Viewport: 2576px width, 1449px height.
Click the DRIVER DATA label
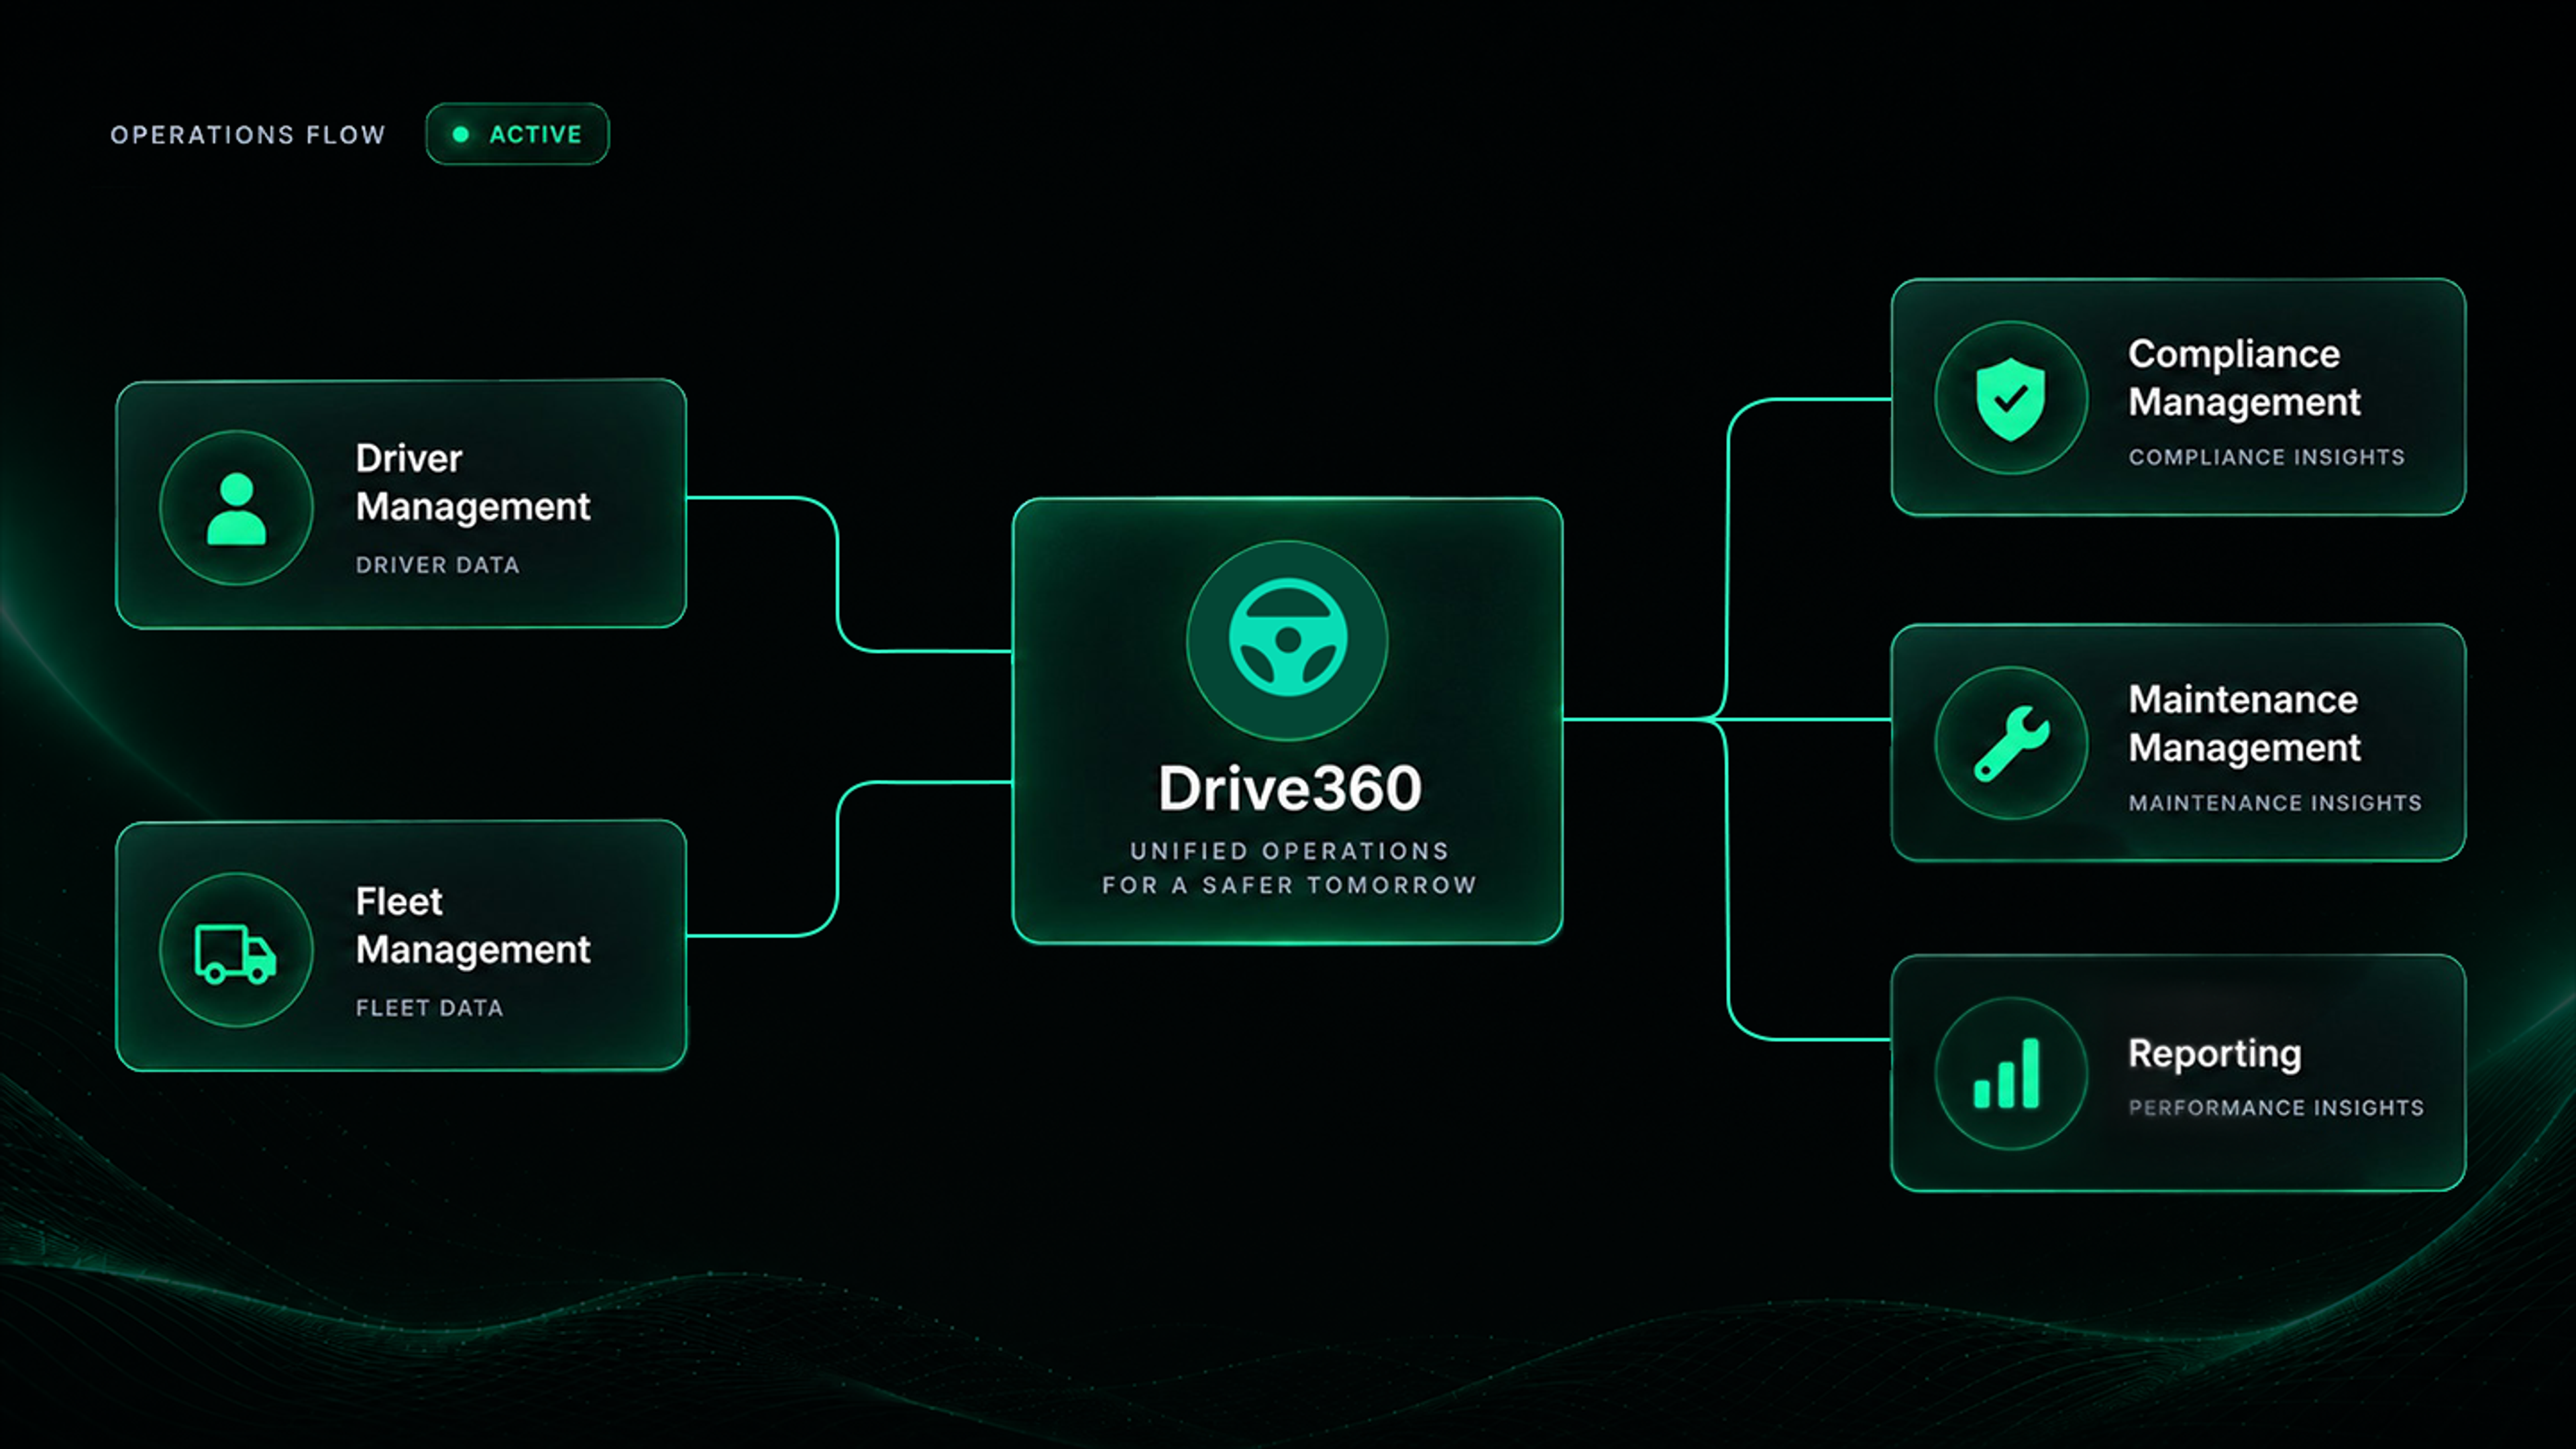[x=438, y=565]
